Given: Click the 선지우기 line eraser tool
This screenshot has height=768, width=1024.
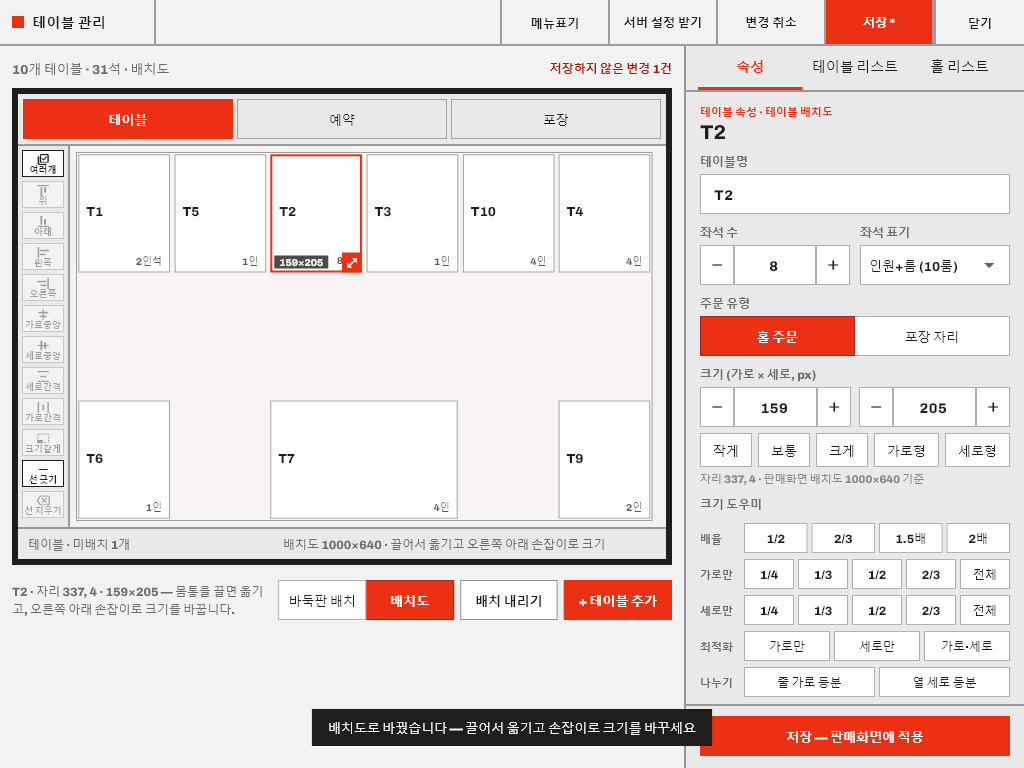Looking at the screenshot, I should click(x=43, y=505).
